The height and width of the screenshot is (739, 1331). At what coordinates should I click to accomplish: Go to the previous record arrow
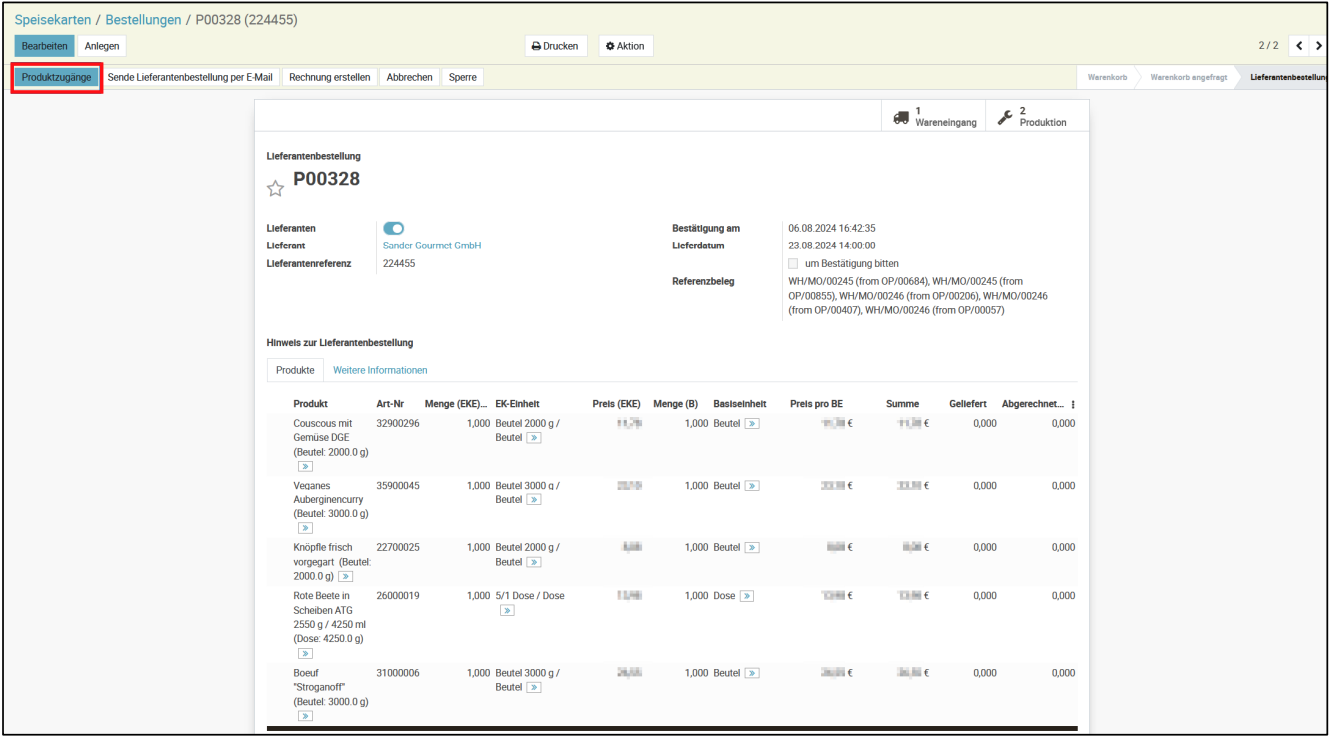pyautogui.click(x=1297, y=46)
